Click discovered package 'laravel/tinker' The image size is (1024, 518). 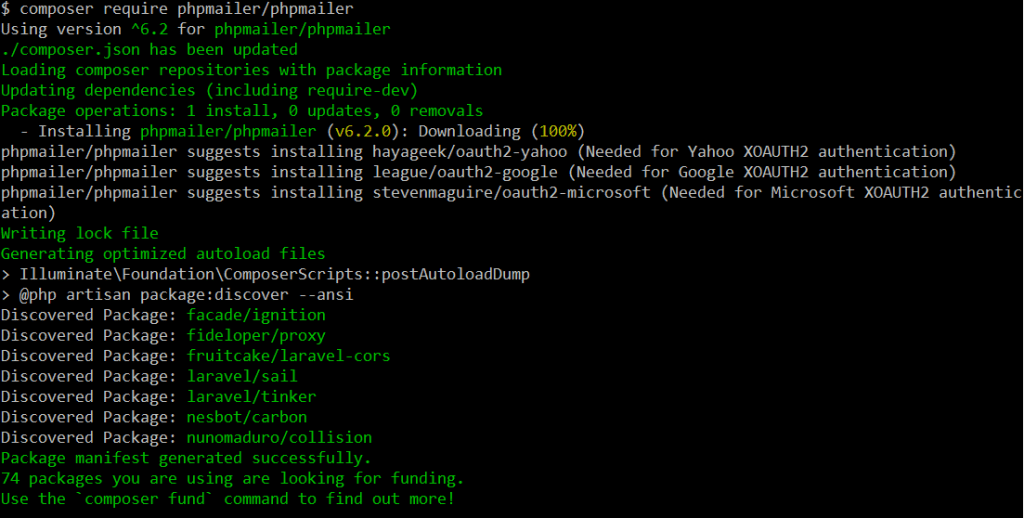[x=251, y=397]
